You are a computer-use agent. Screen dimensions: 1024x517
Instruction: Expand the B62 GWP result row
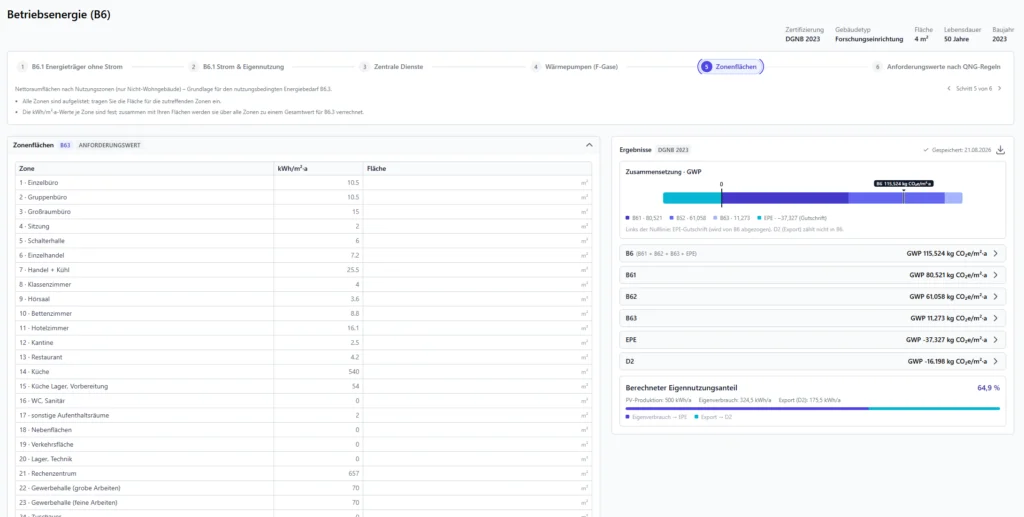812,296
